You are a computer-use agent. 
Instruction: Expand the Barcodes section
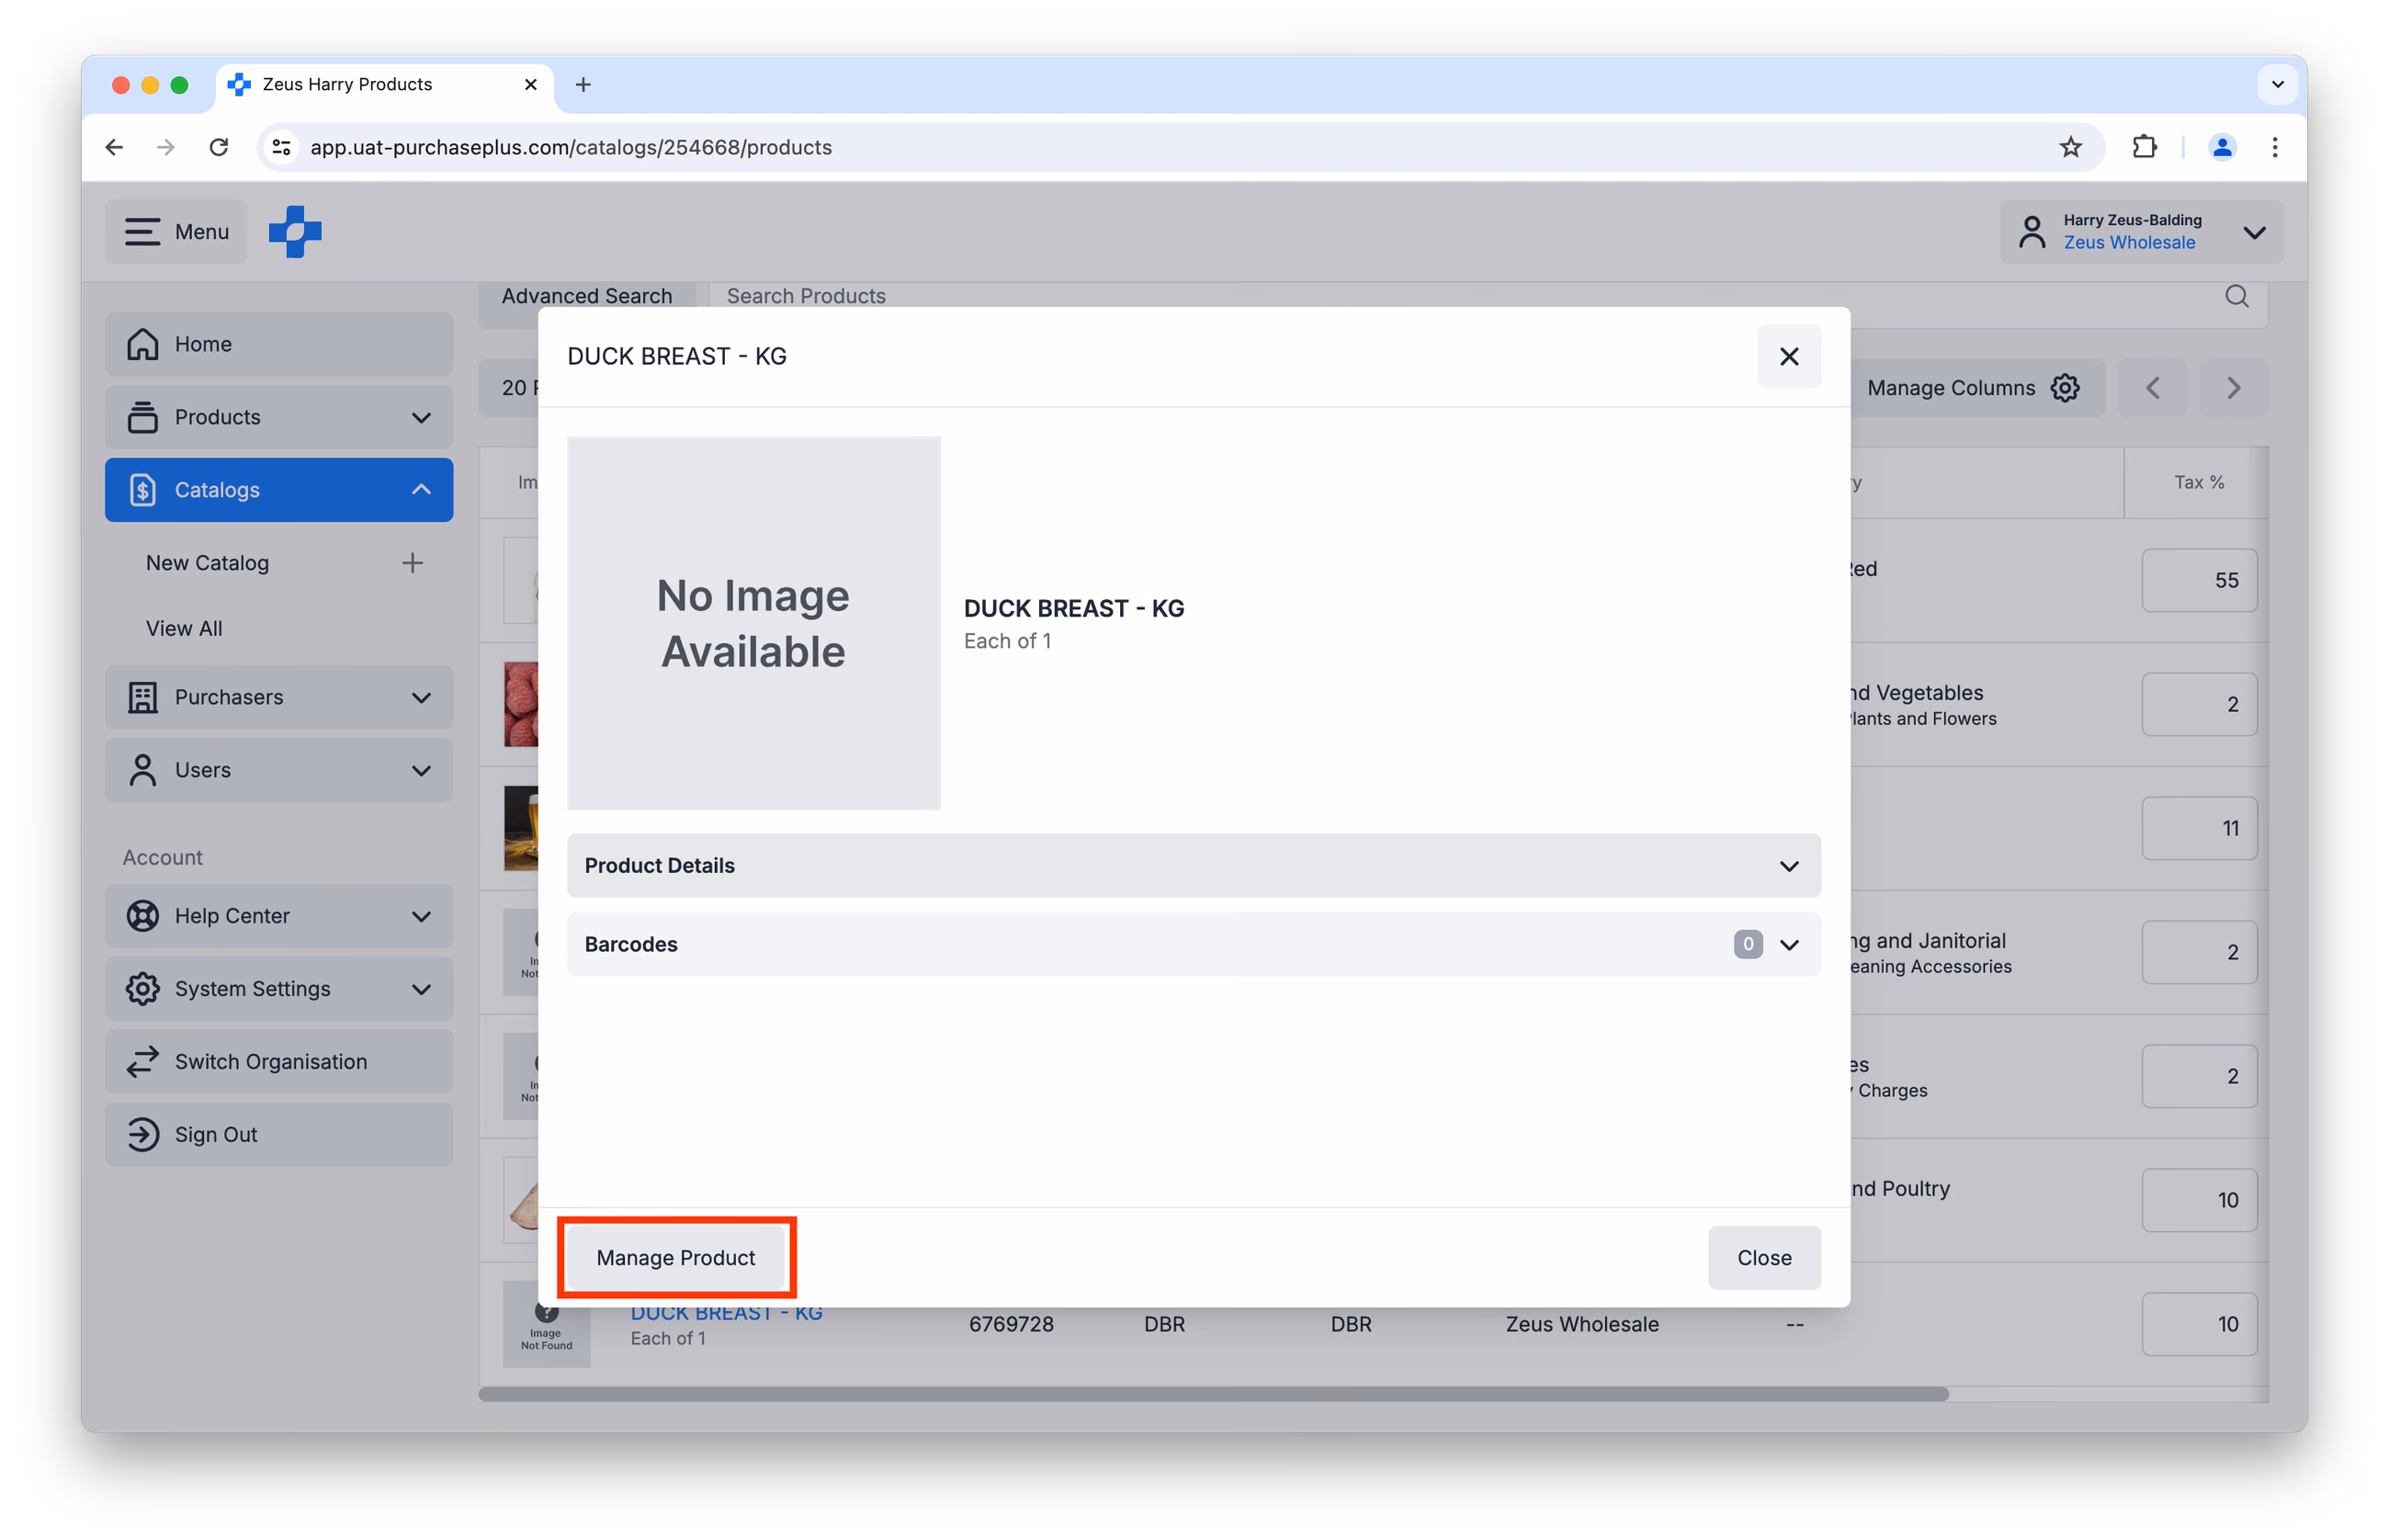pos(1193,944)
